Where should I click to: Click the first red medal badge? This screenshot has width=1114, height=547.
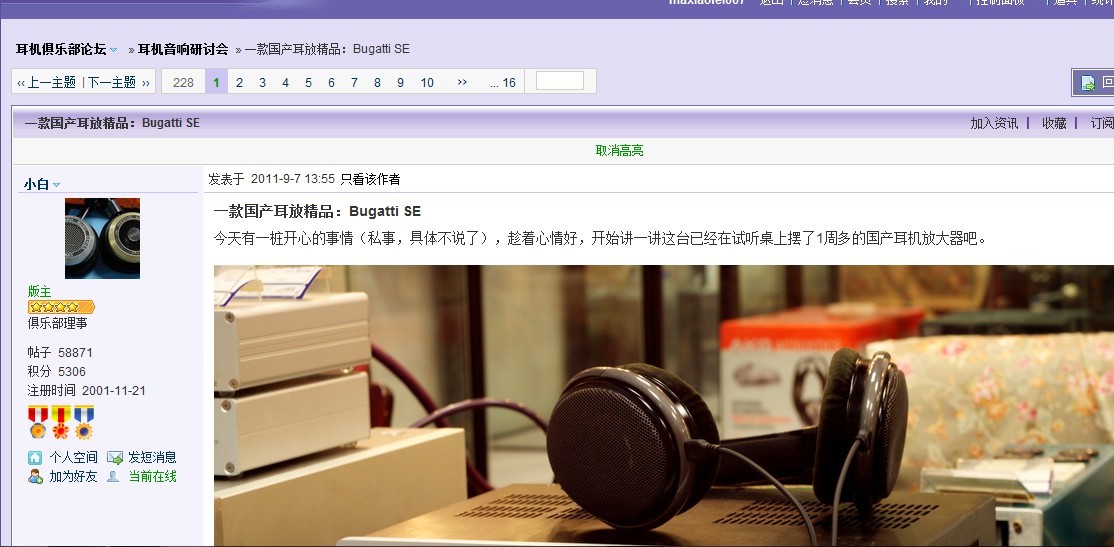click(x=38, y=422)
